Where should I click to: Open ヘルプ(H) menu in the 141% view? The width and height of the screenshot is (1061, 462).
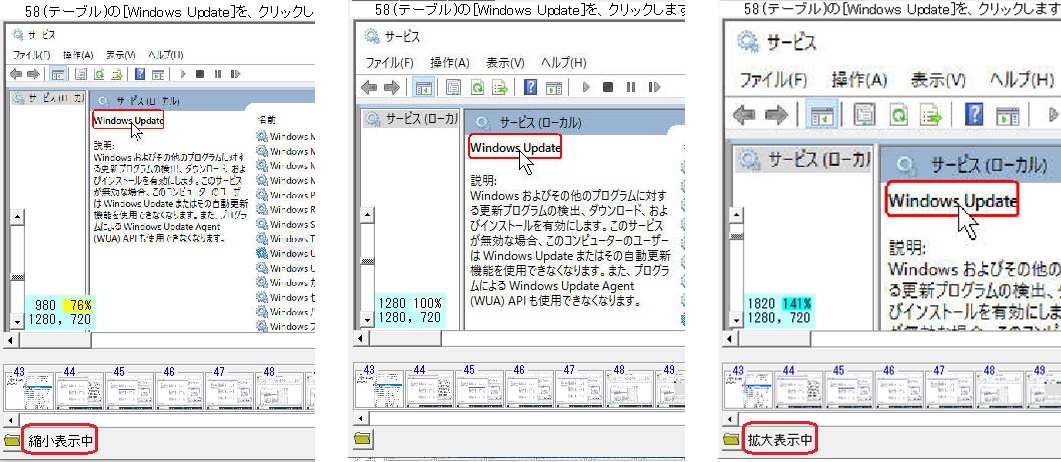coord(1022,80)
